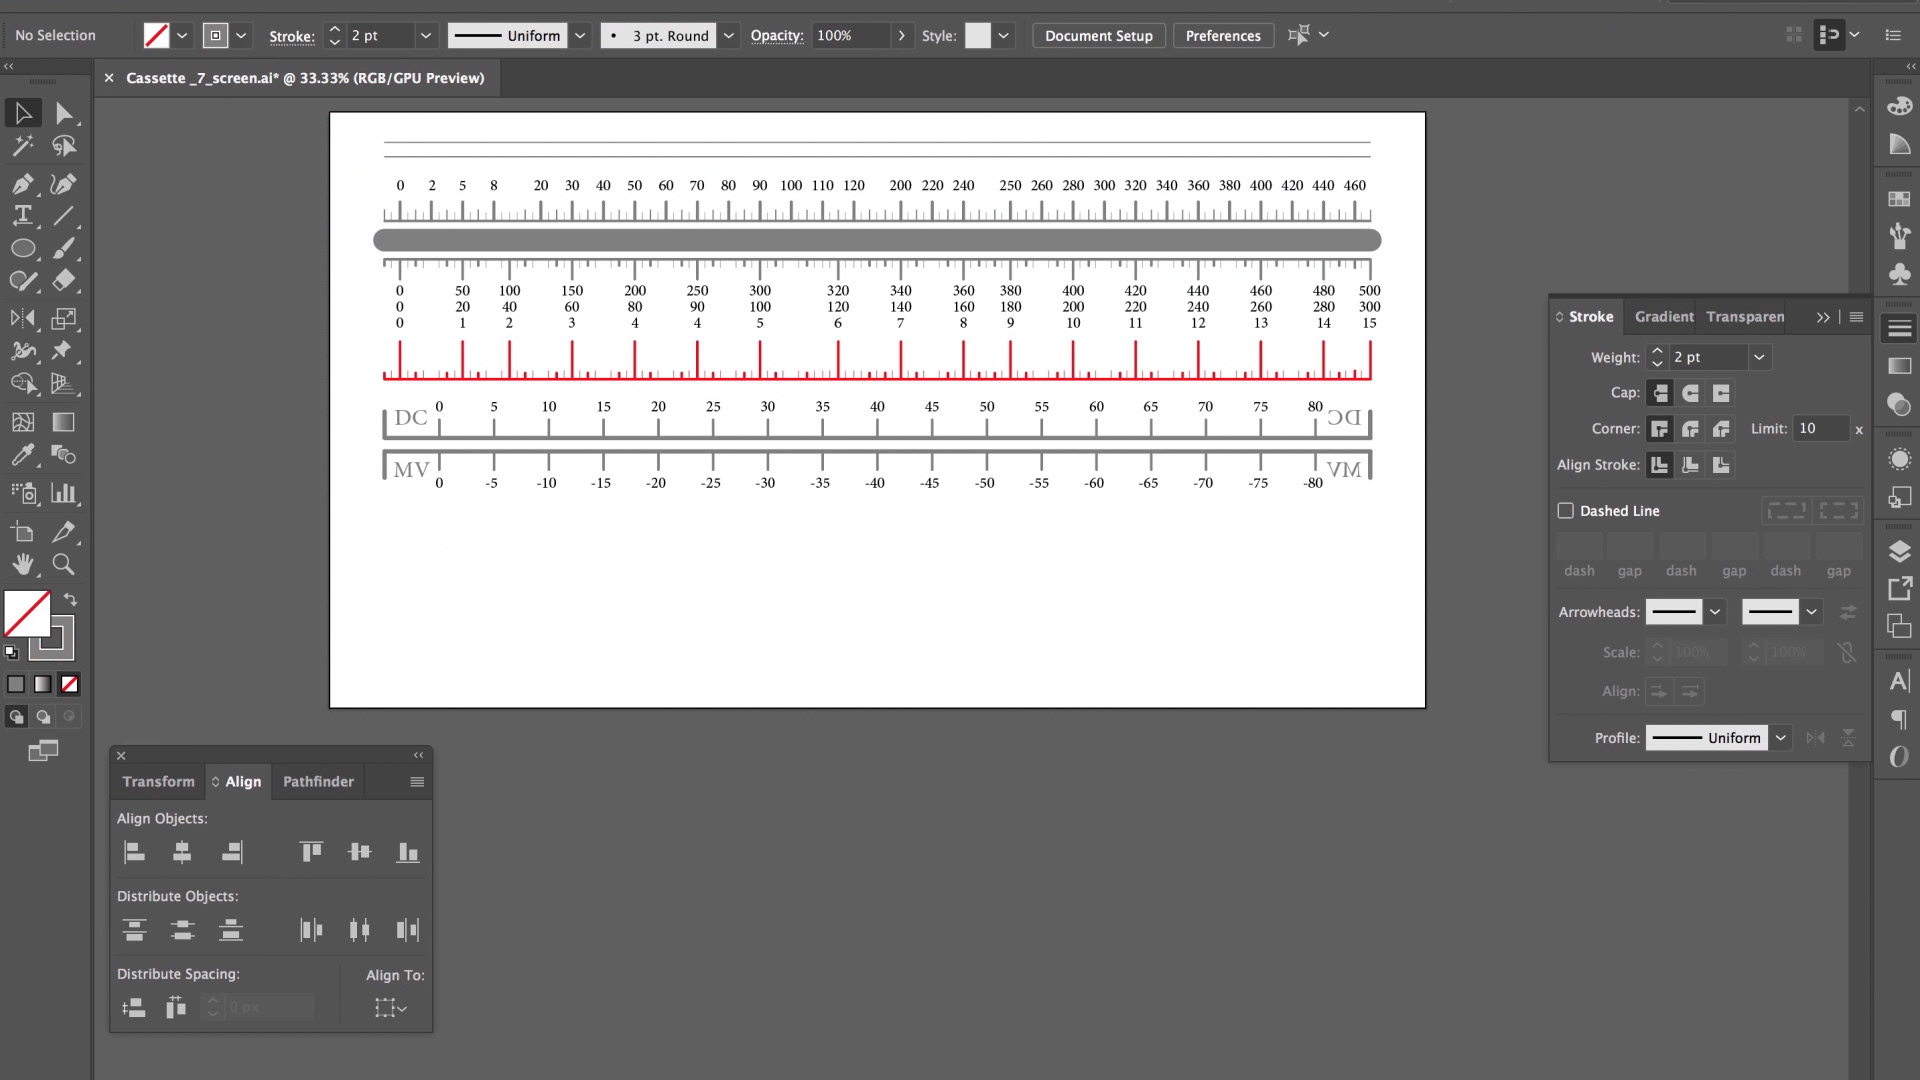
Task: Select the Type tool
Action: pos(22,215)
